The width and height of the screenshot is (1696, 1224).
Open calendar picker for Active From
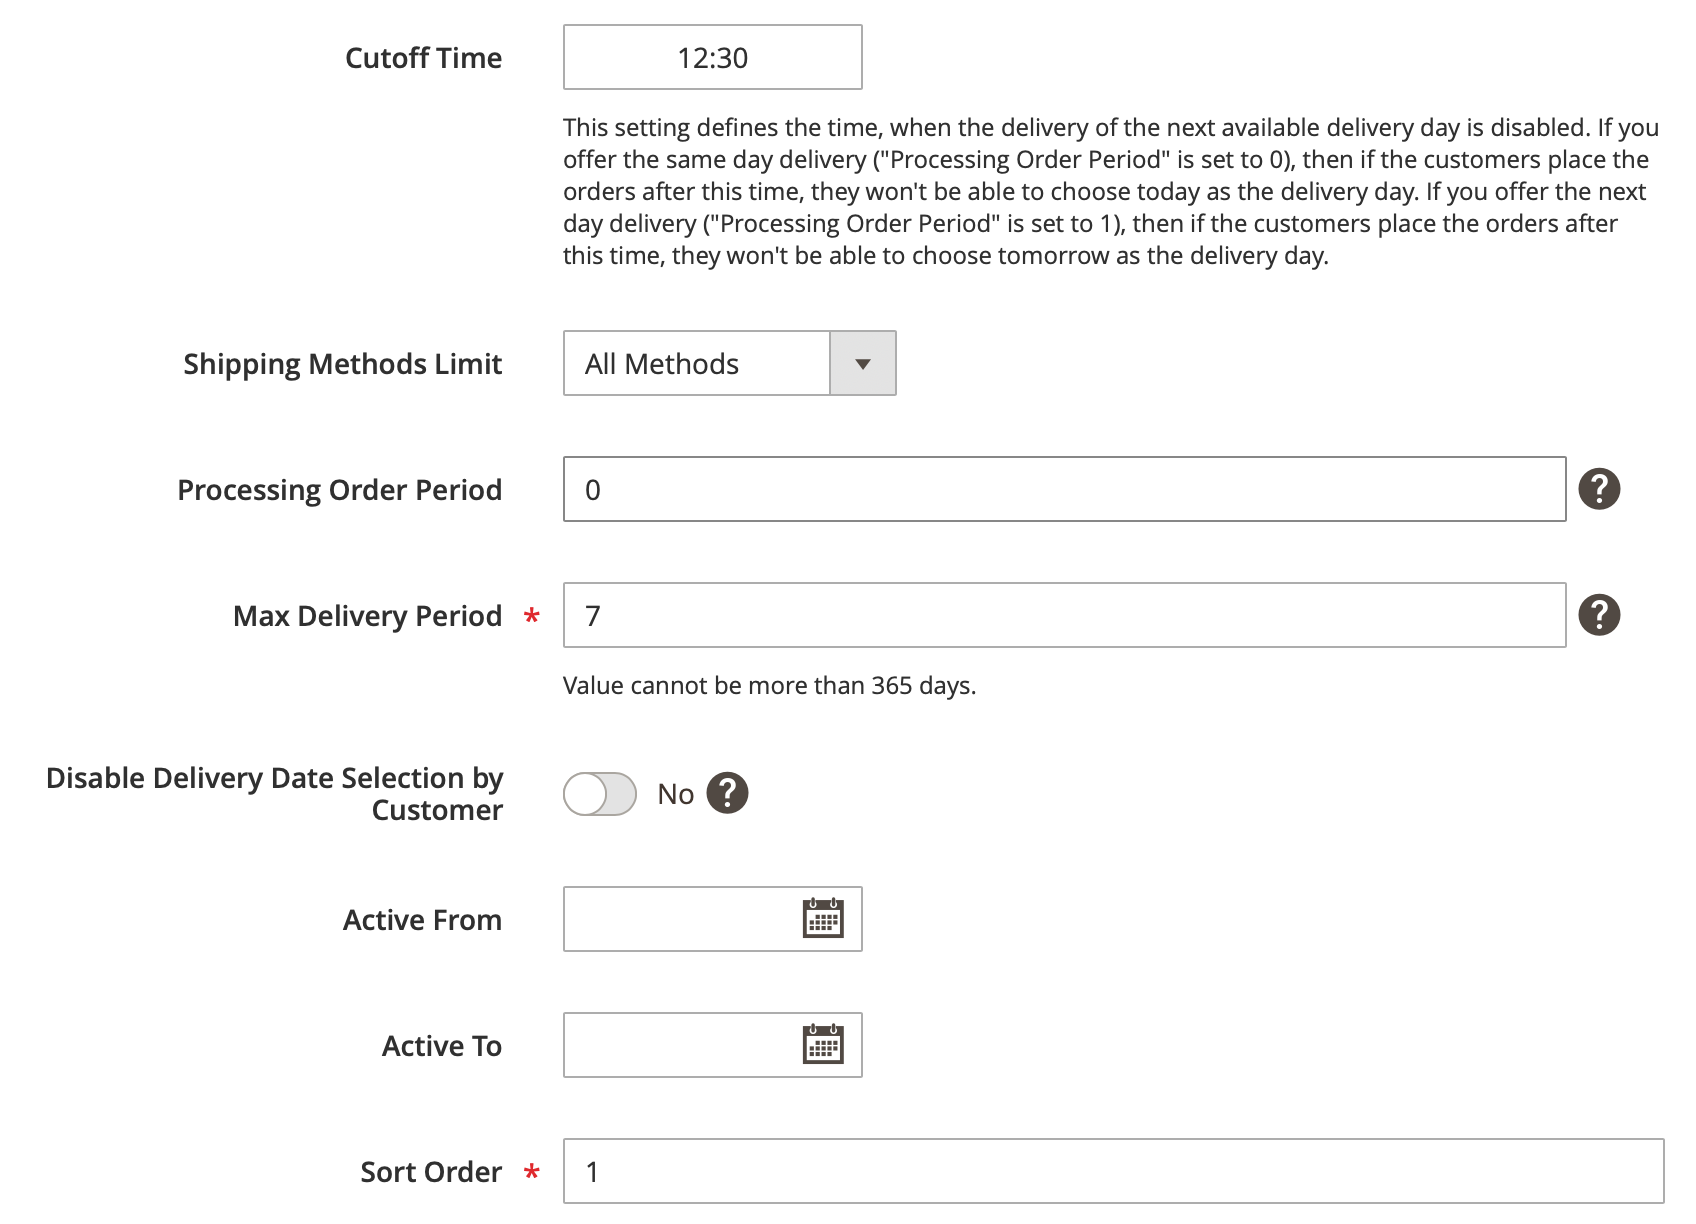click(x=823, y=918)
